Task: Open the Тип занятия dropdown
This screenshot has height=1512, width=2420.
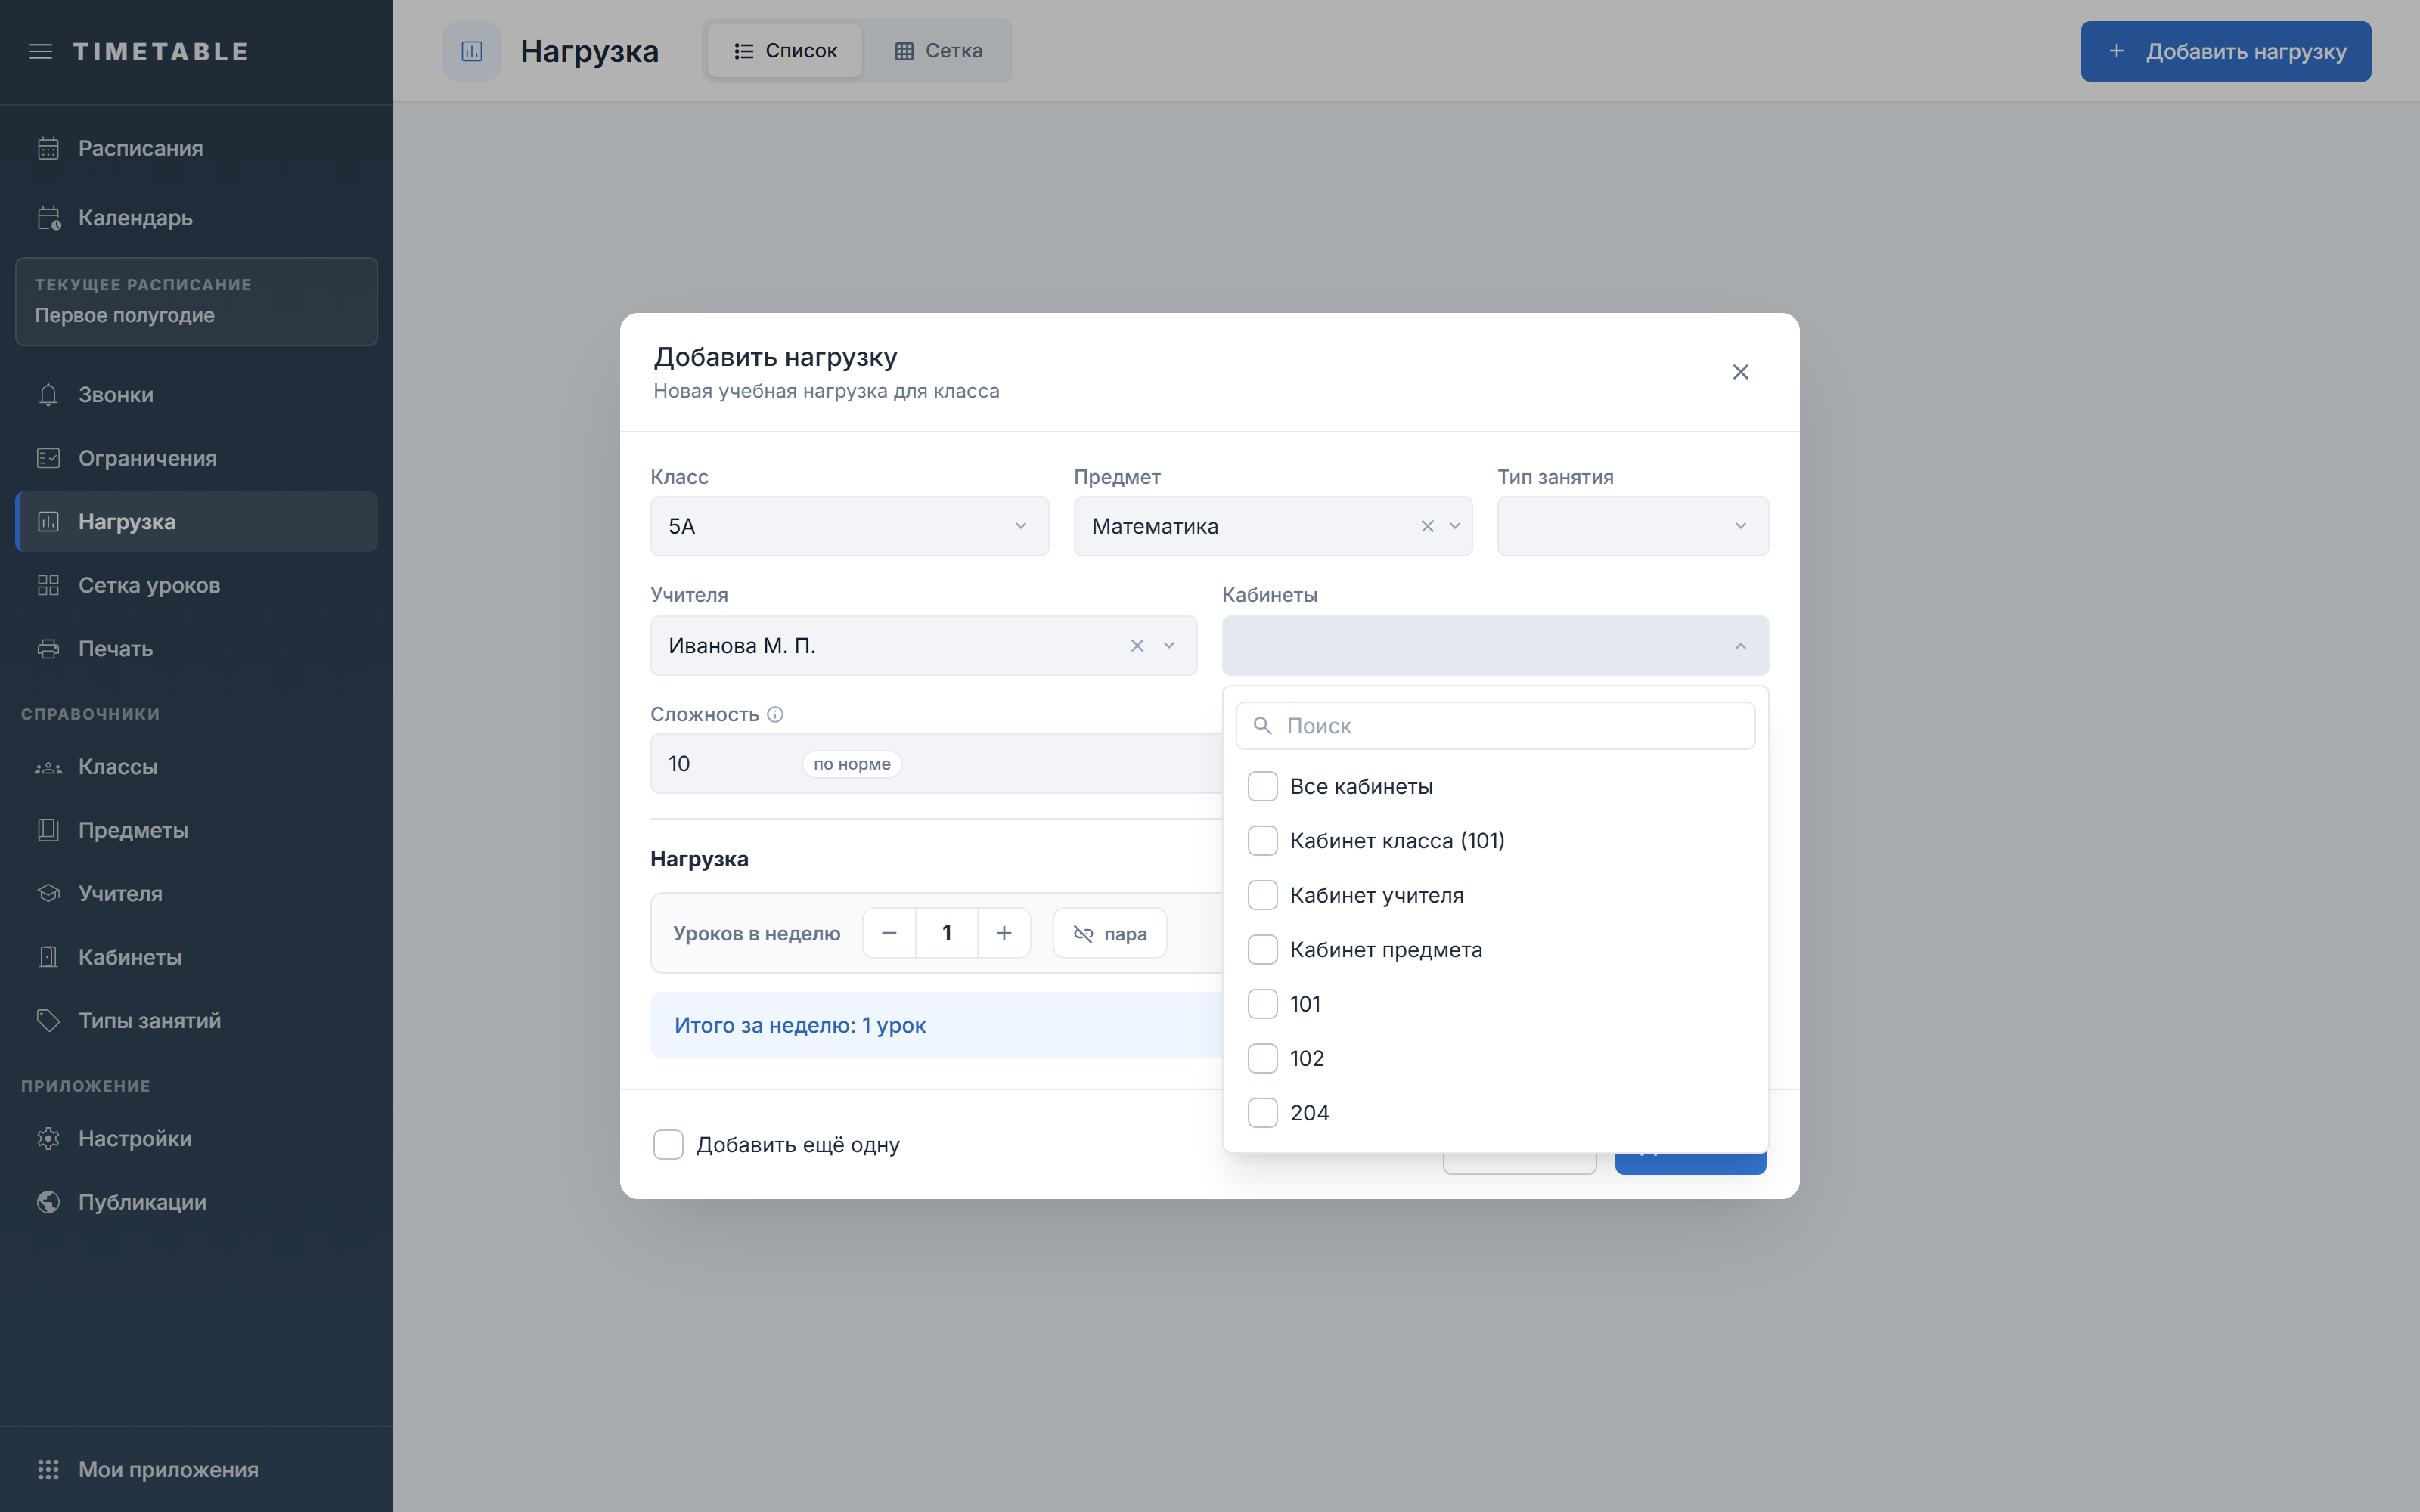Action: [1632, 526]
